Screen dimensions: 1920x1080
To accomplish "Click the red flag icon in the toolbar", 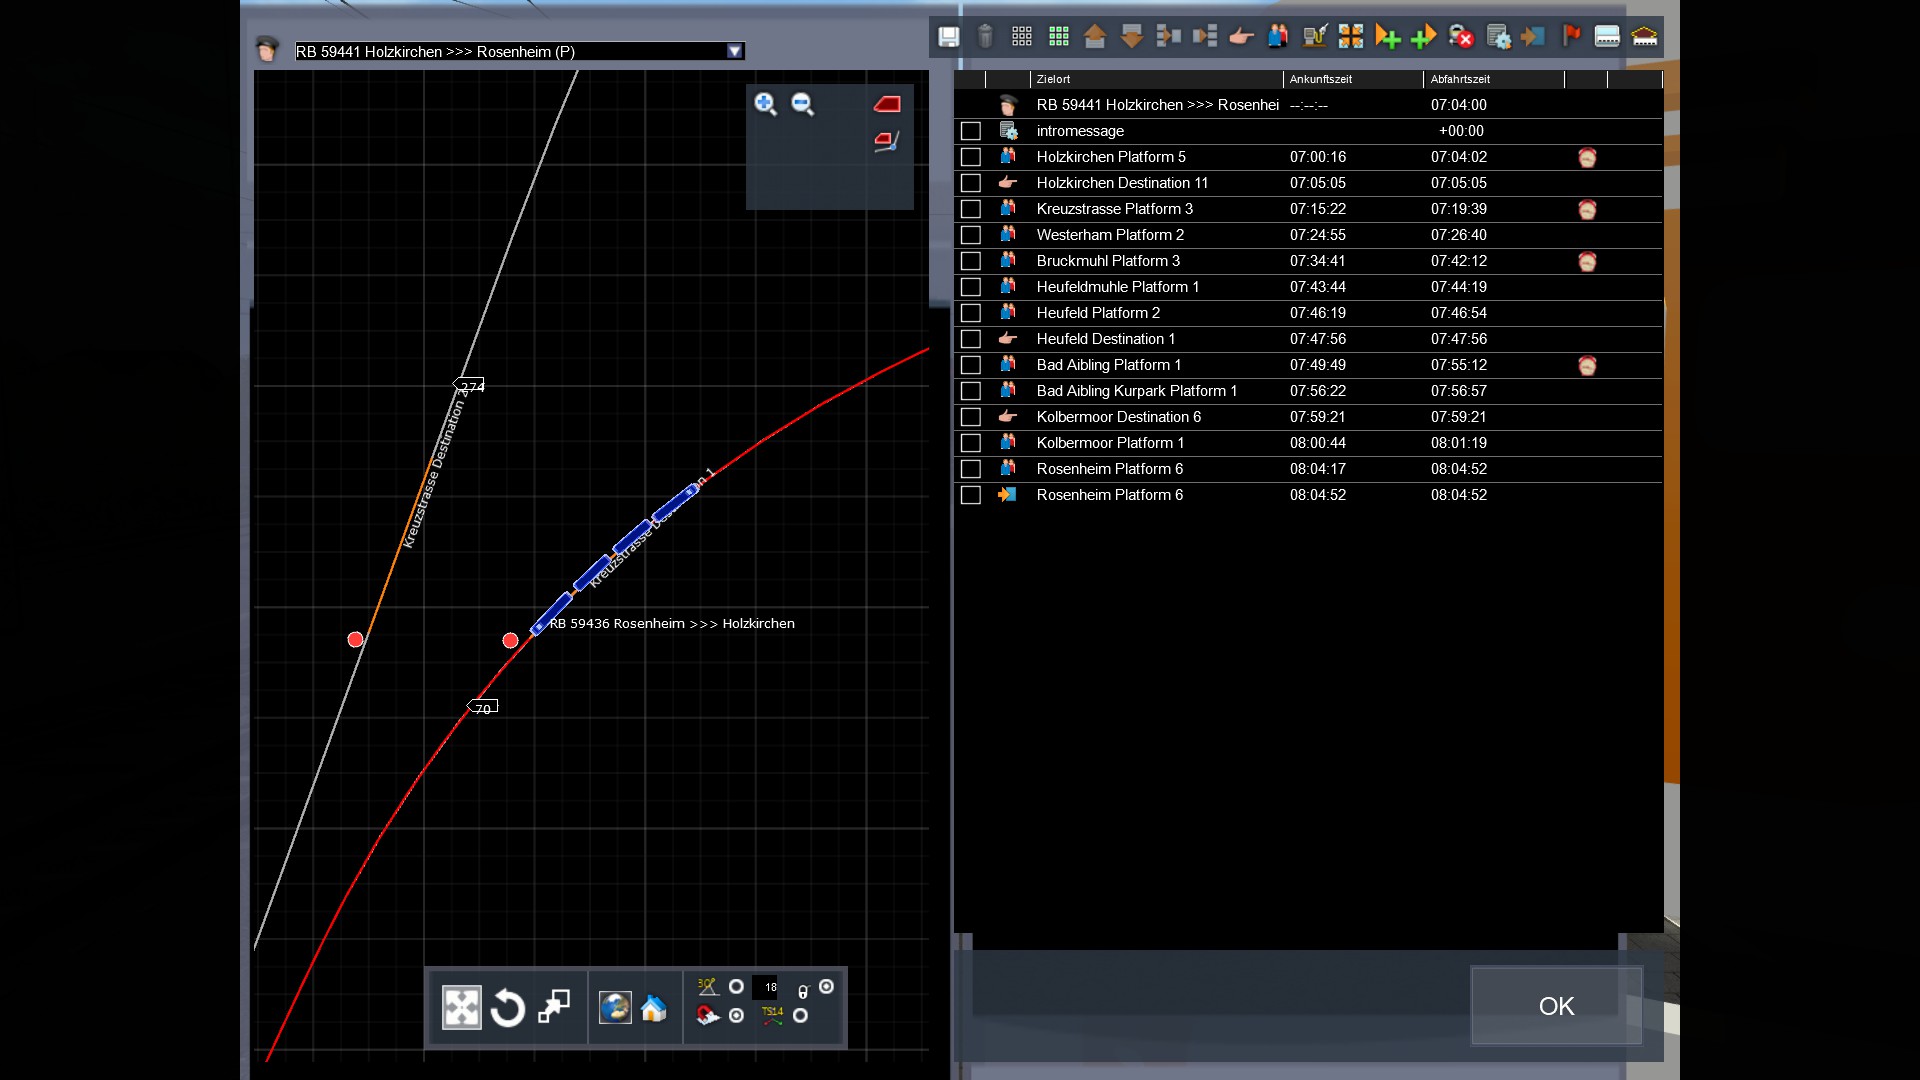I will click(1571, 37).
